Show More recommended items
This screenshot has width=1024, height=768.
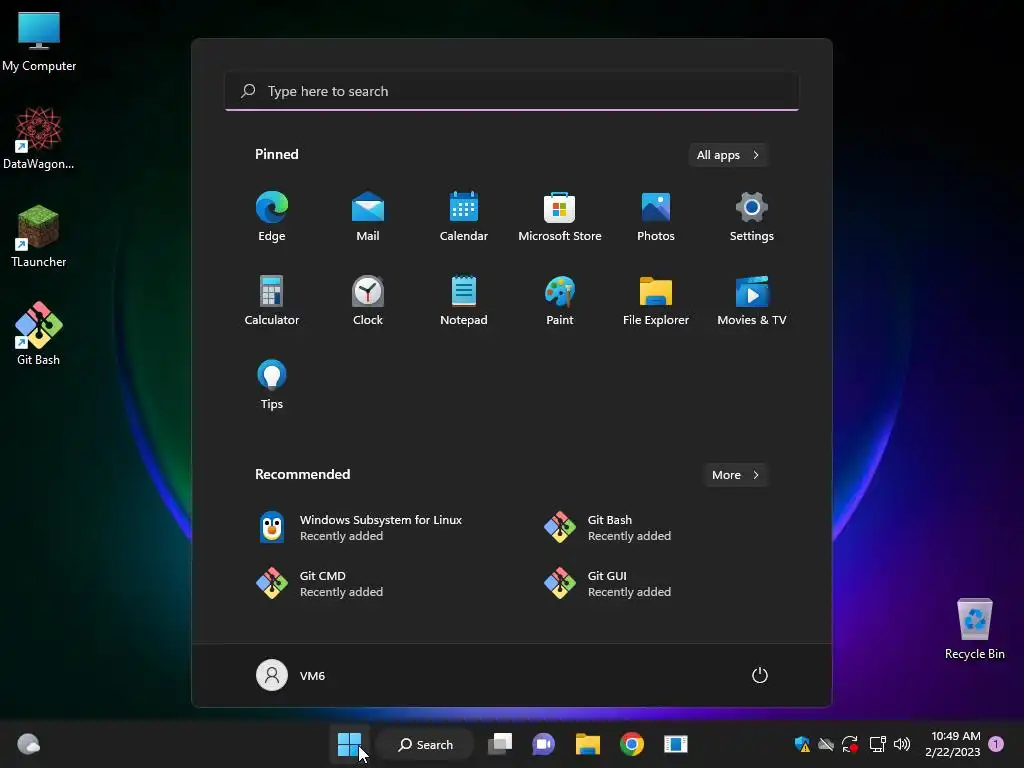735,475
